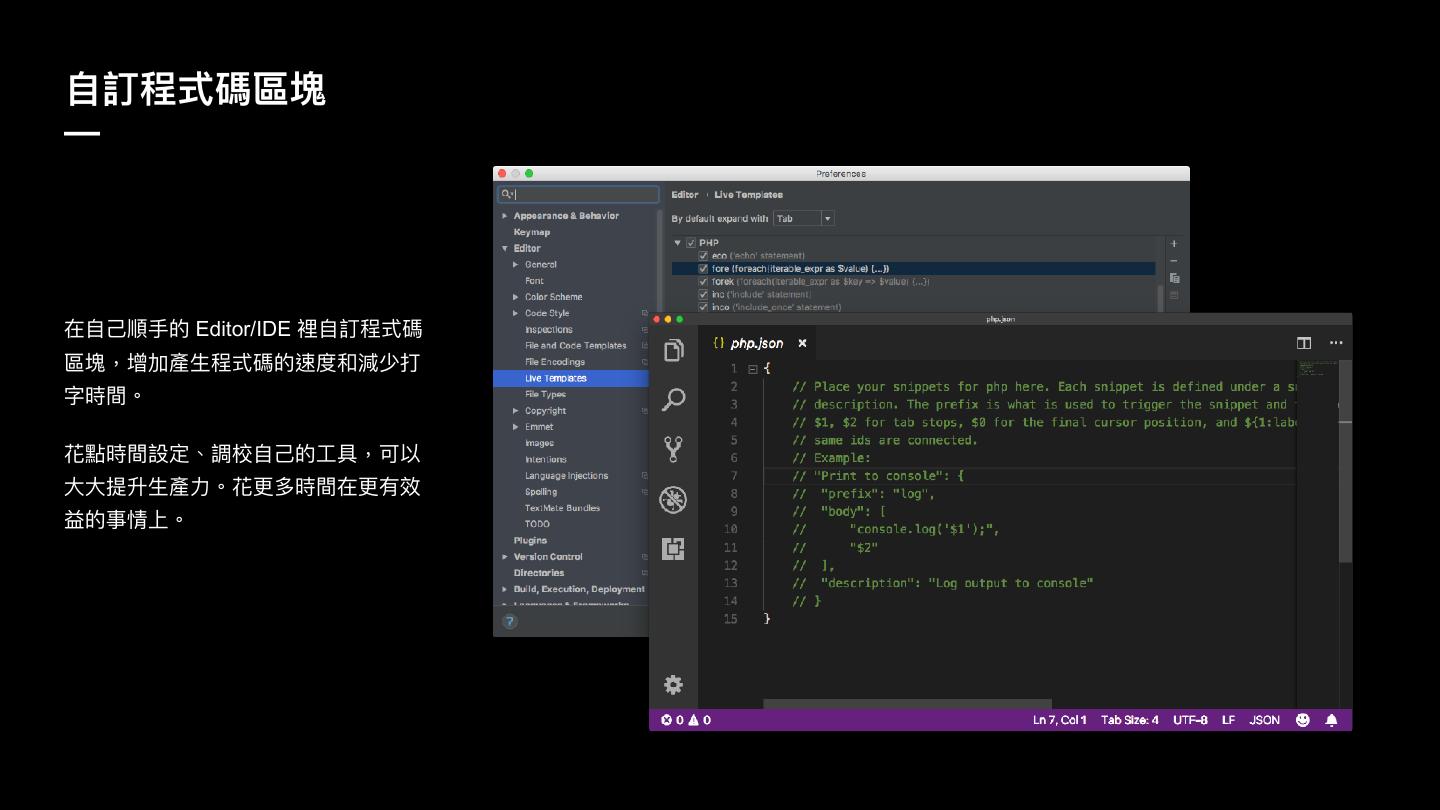
Task: Click the JSON language mode in the status bar
Action: [x=1264, y=720]
